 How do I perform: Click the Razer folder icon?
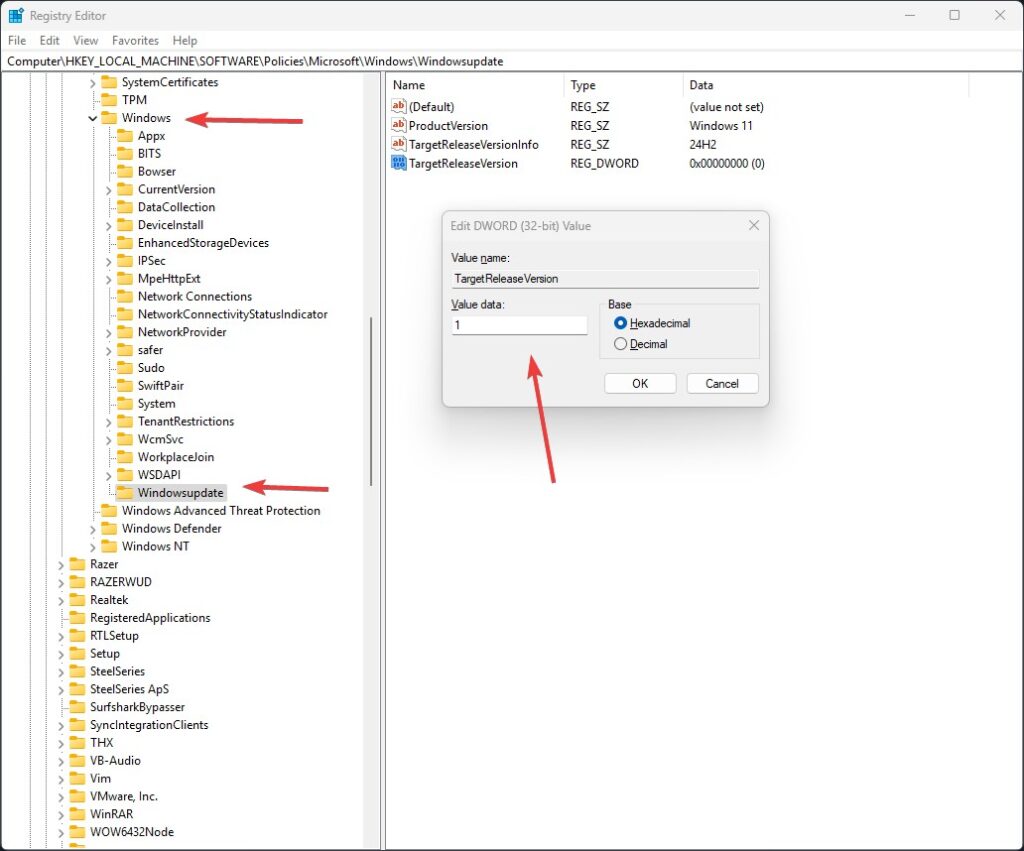pos(78,564)
